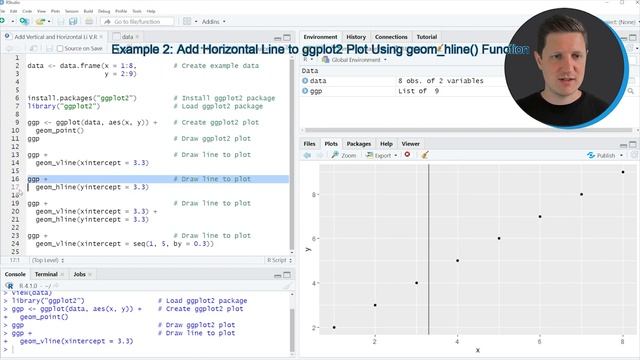Image resolution: width=640 pixels, height=360 pixels.
Task: Open the Tools menu
Action: [x=137, y=11]
